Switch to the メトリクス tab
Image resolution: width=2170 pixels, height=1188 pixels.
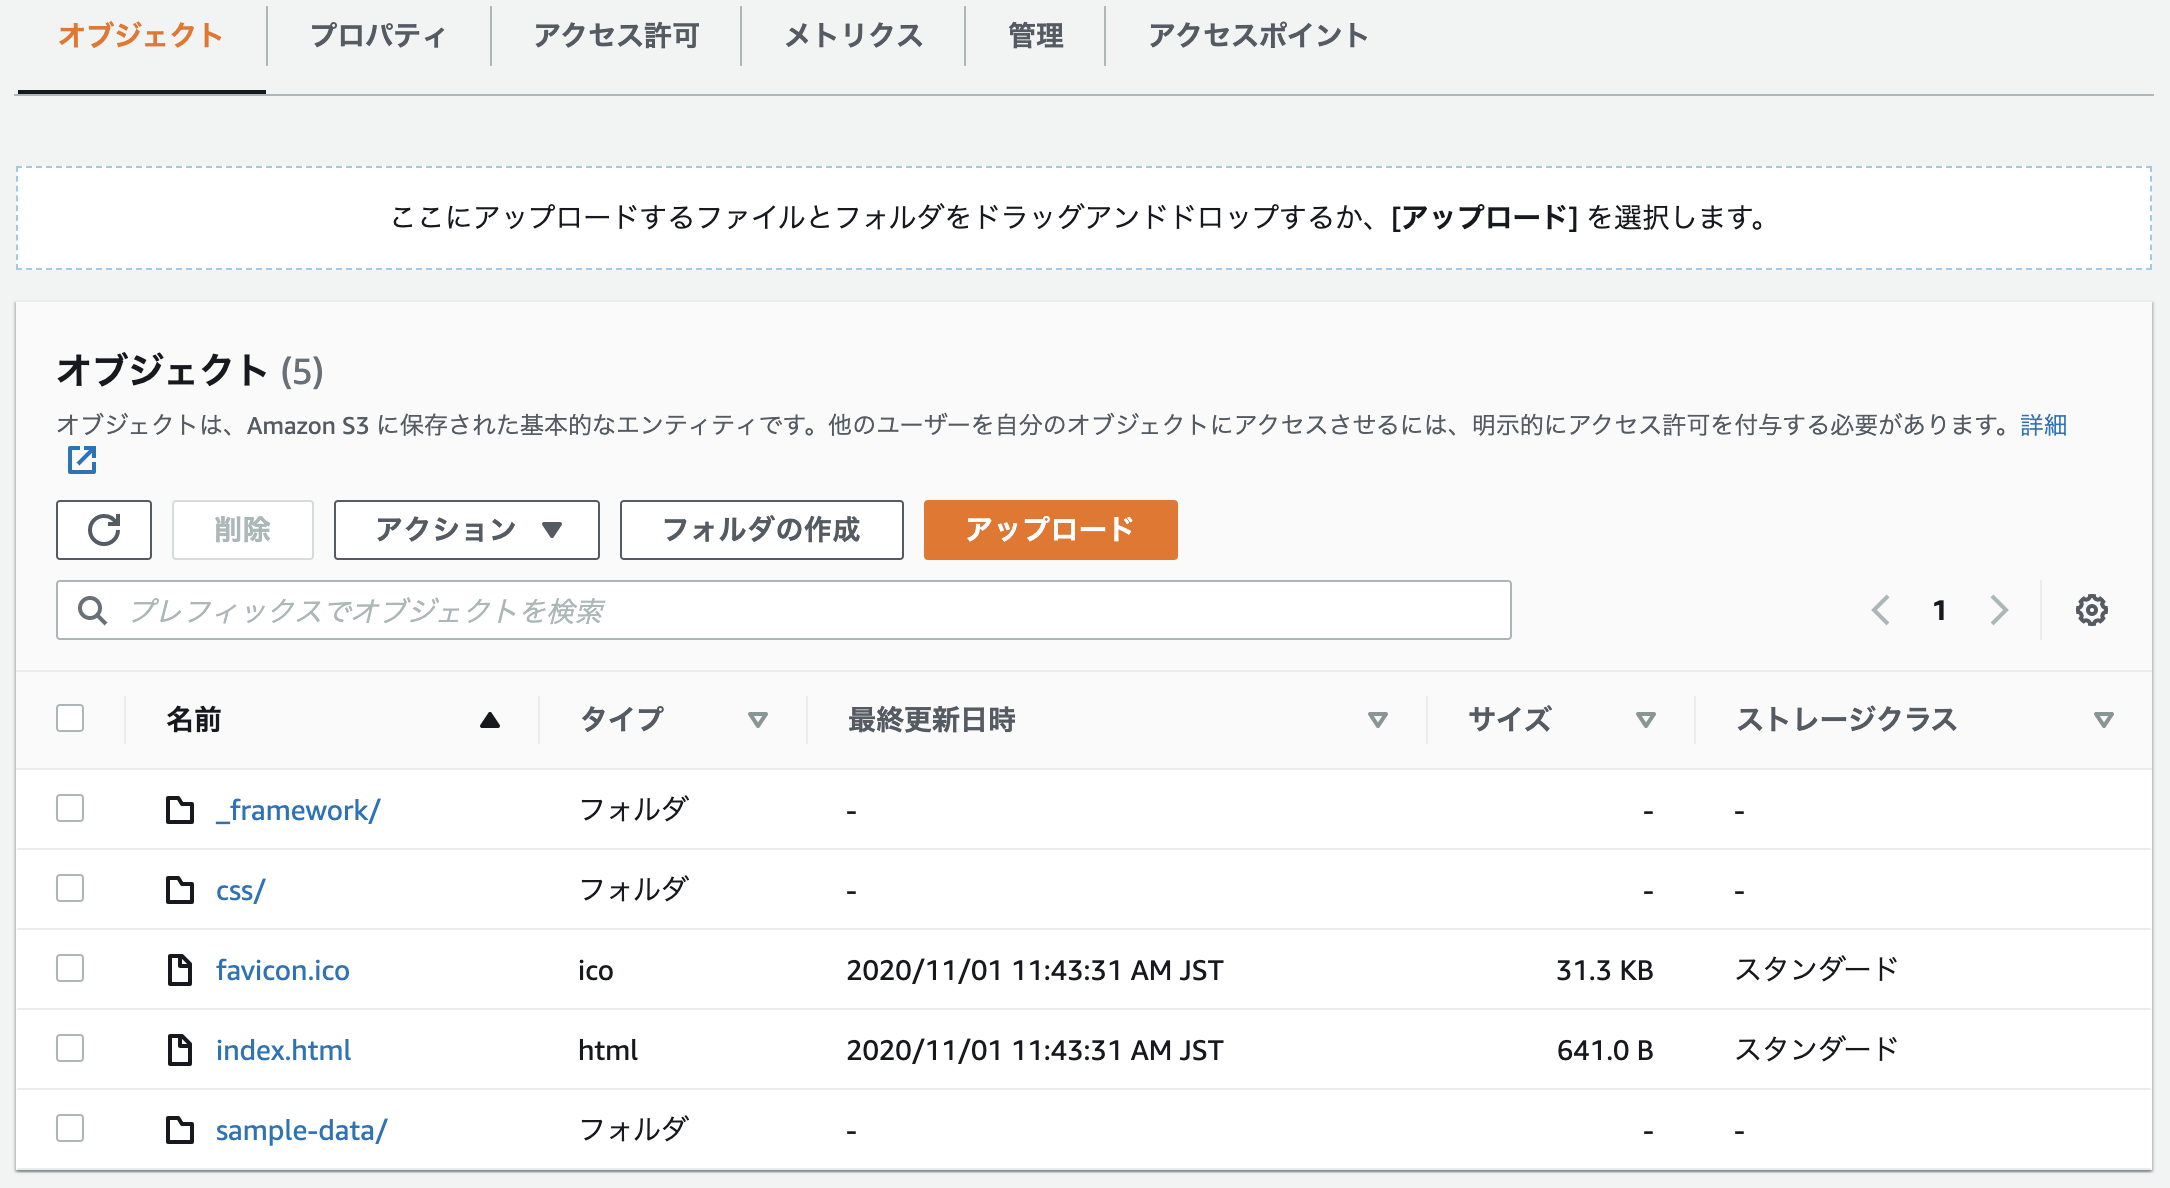pyautogui.click(x=854, y=36)
